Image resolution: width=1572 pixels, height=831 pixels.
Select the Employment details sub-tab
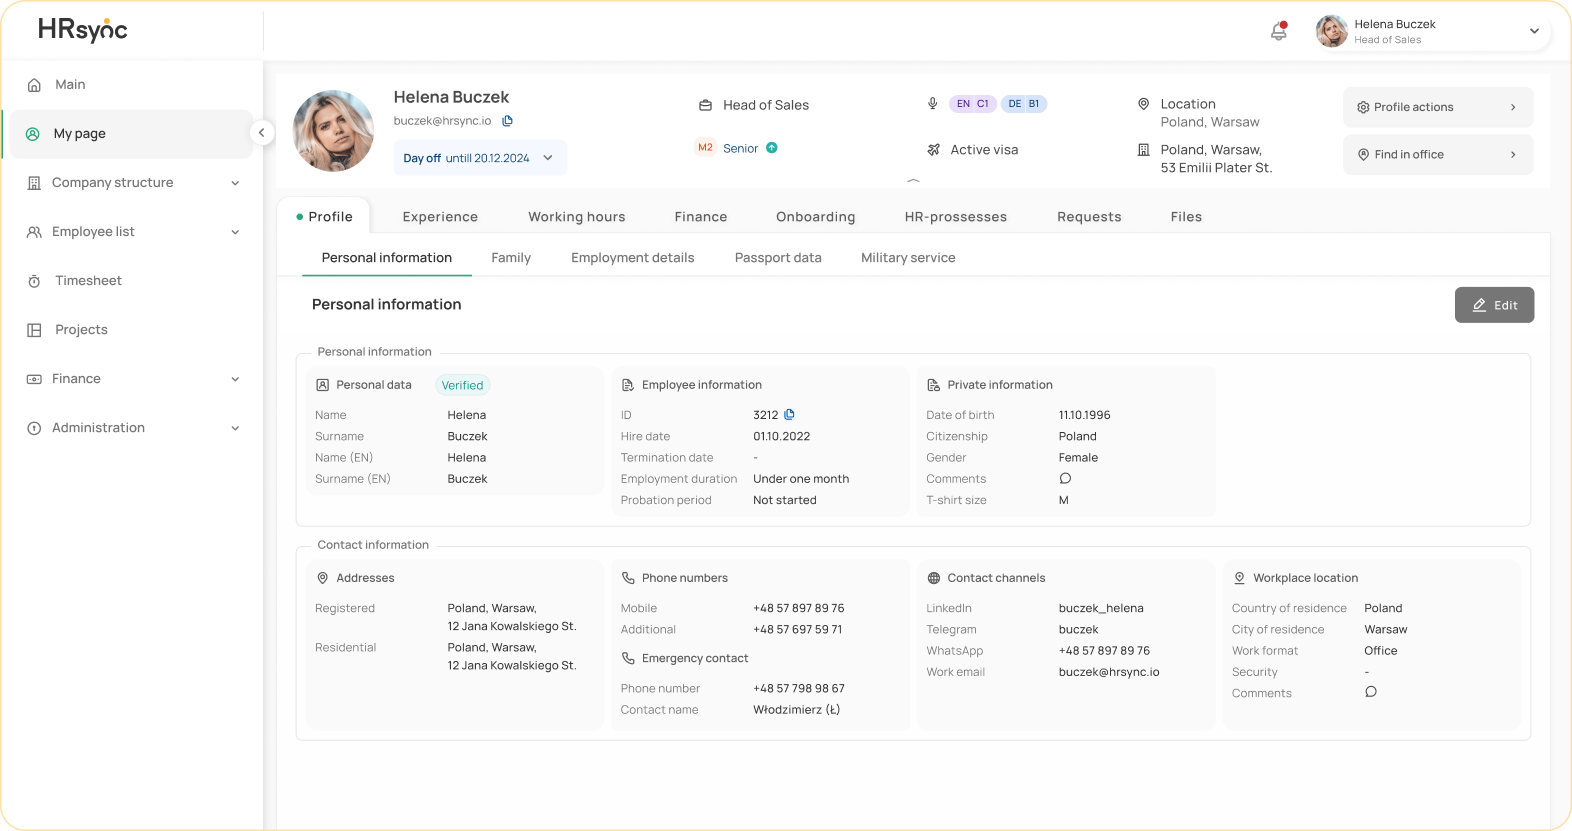point(633,258)
